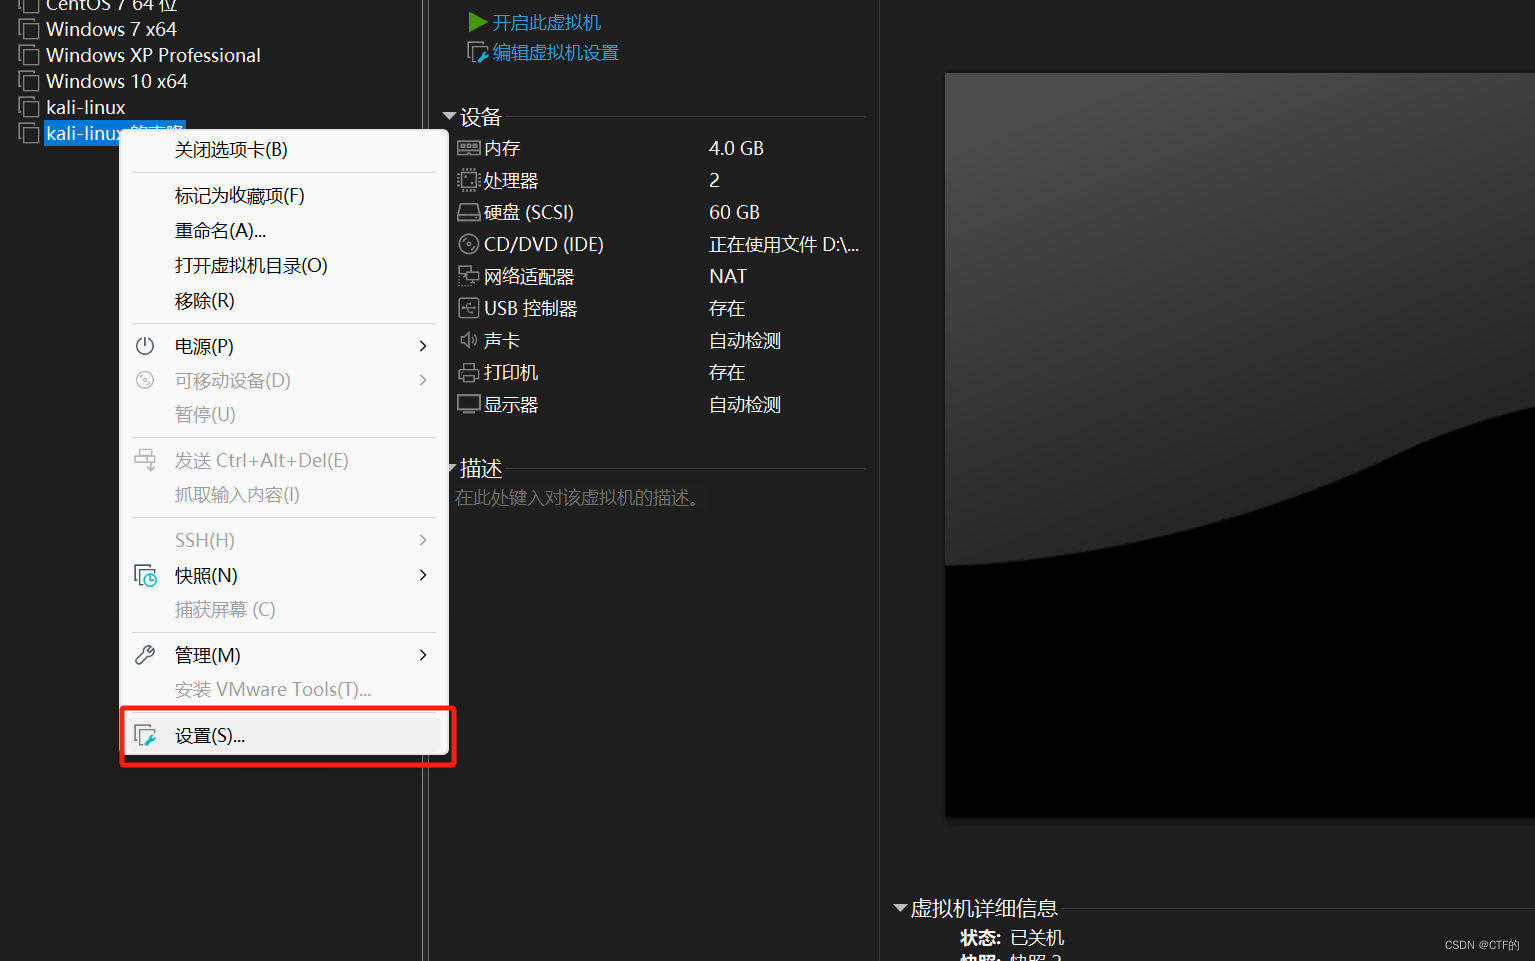
Task: Click the 打印机 device label
Action: pyautogui.click(x=511, y=372)
